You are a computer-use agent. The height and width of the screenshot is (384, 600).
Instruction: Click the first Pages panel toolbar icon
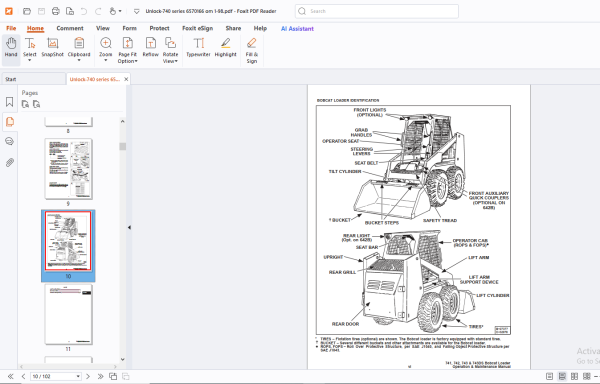pyautogui.click(x=25, y=104)
